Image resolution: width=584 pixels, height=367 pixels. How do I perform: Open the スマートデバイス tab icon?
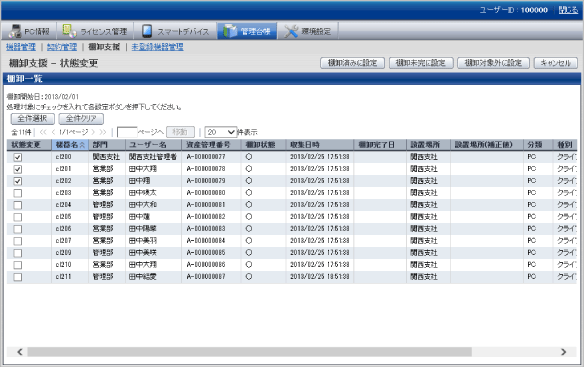[147, 31]
